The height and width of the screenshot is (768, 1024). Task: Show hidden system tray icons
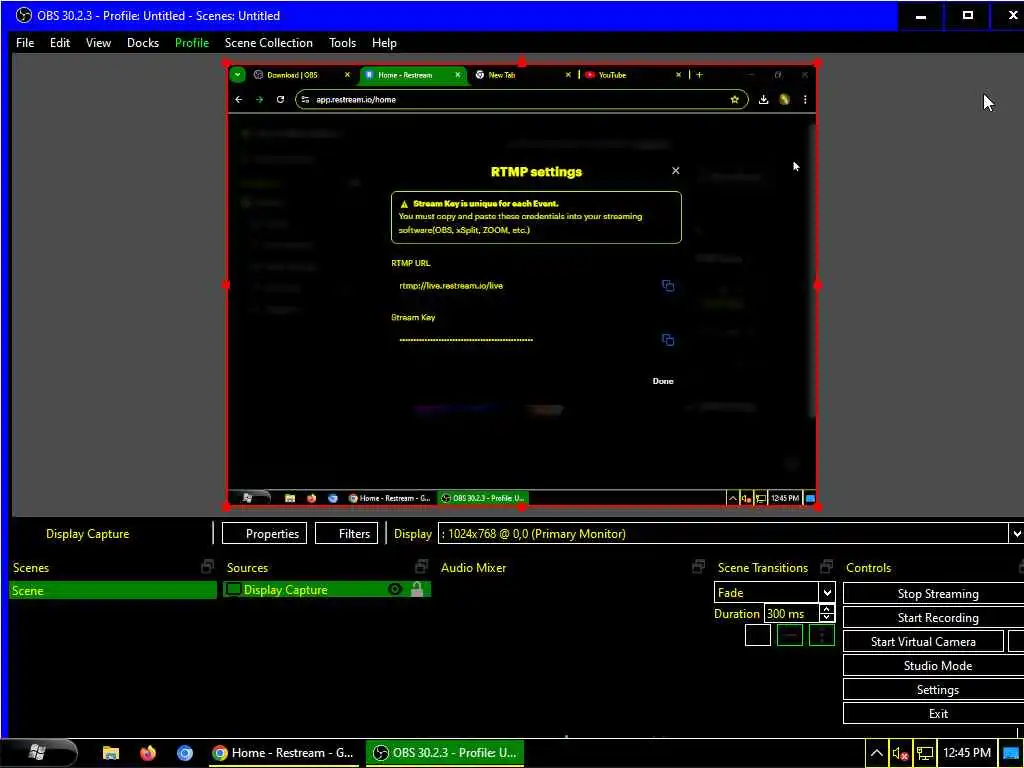[x=876, y=753]
